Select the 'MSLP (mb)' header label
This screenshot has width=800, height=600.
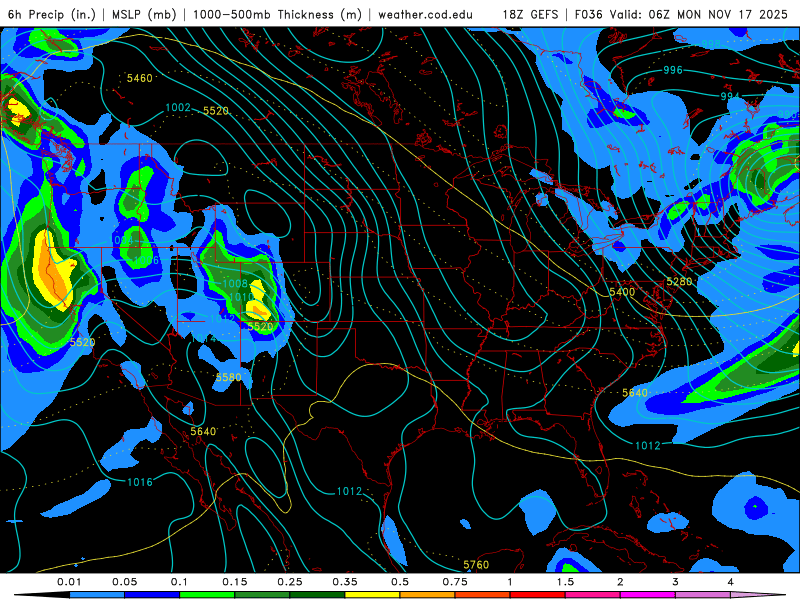[x=144, y=14]
